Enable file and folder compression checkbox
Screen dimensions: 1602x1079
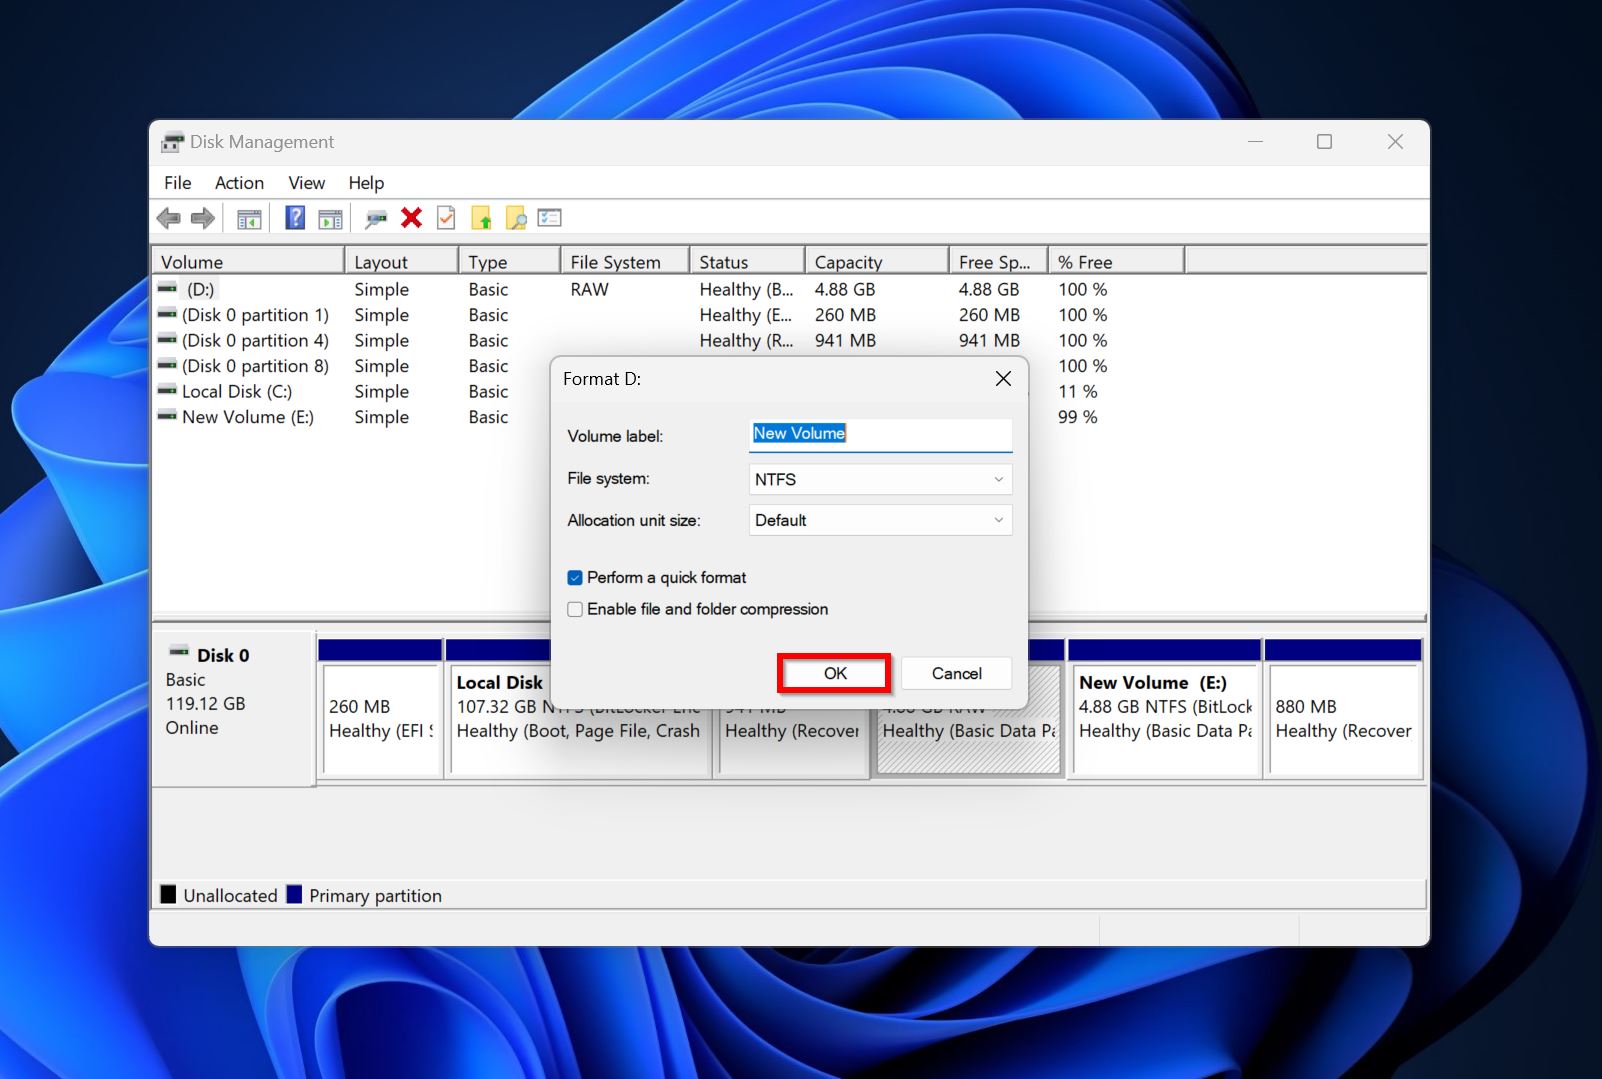575,609
